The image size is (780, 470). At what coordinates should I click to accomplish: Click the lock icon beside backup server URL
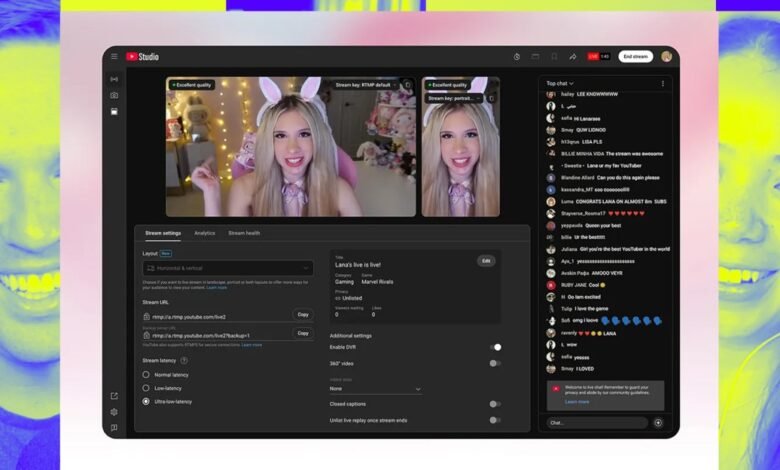point(146,335)
